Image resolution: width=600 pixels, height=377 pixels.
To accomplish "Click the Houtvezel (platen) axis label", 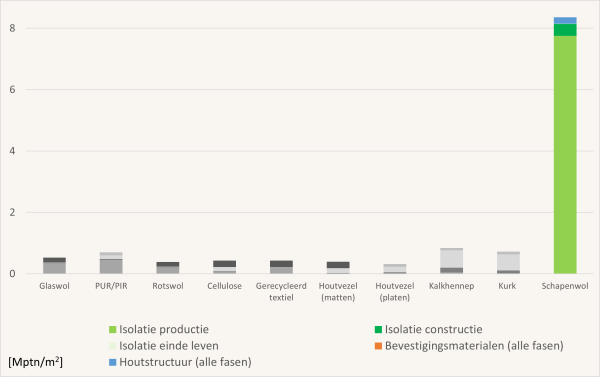I will point(395,292).
